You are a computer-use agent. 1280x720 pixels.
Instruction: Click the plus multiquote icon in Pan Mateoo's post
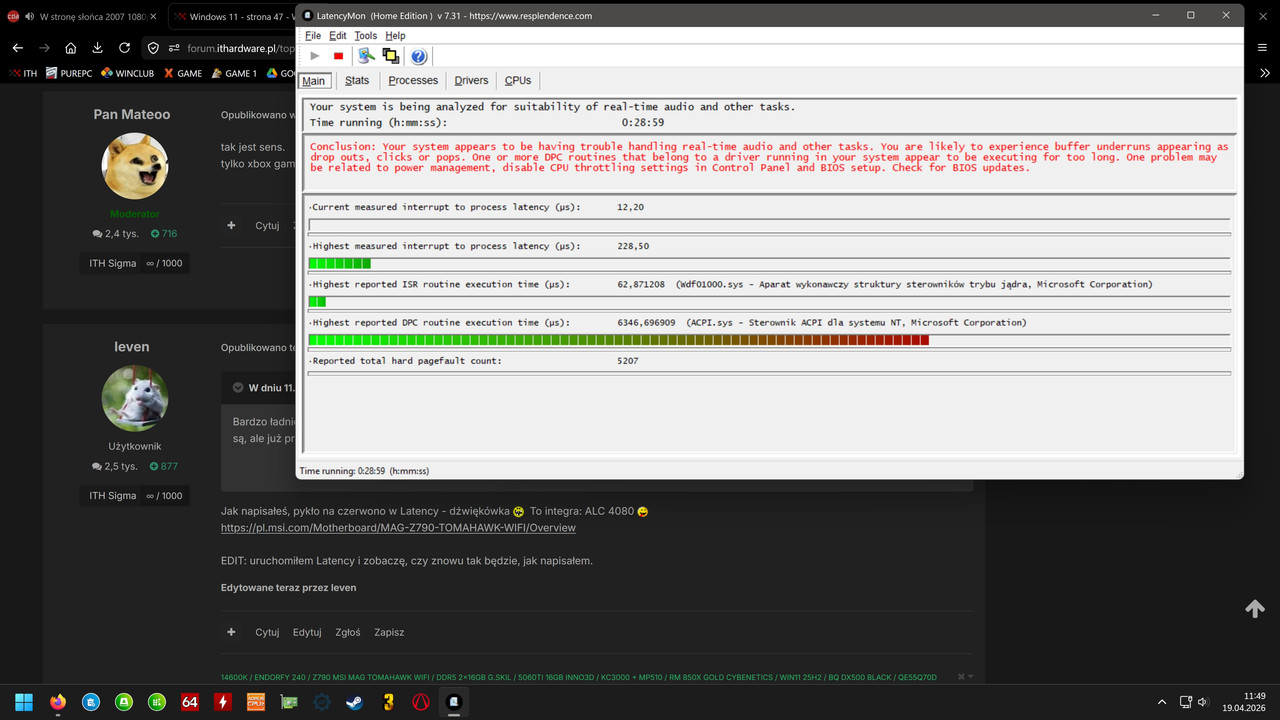[x=232, y=225]
